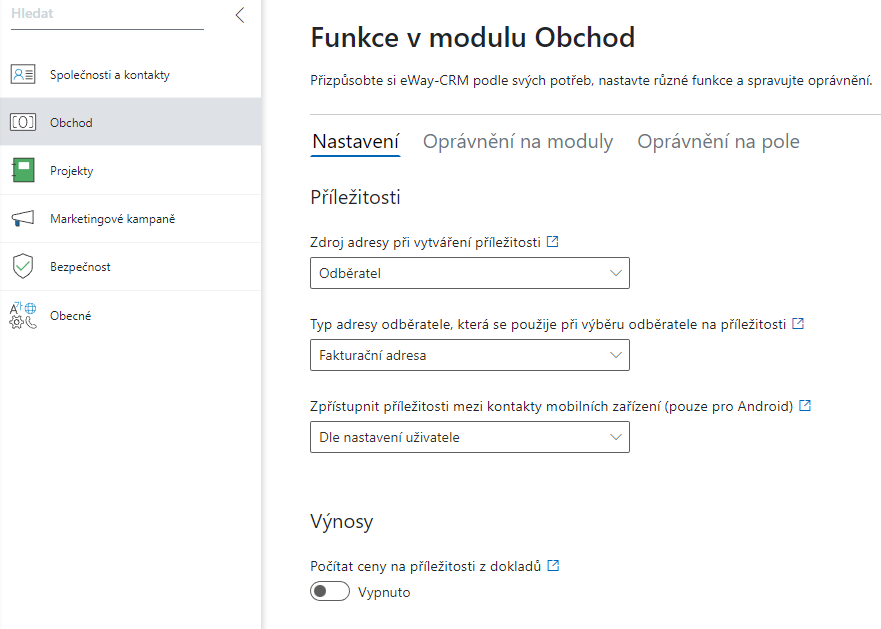881x629 pixels.
Task: Expand the Dle nastavení uživatele dropdown
Action: [x=470, y=437]
